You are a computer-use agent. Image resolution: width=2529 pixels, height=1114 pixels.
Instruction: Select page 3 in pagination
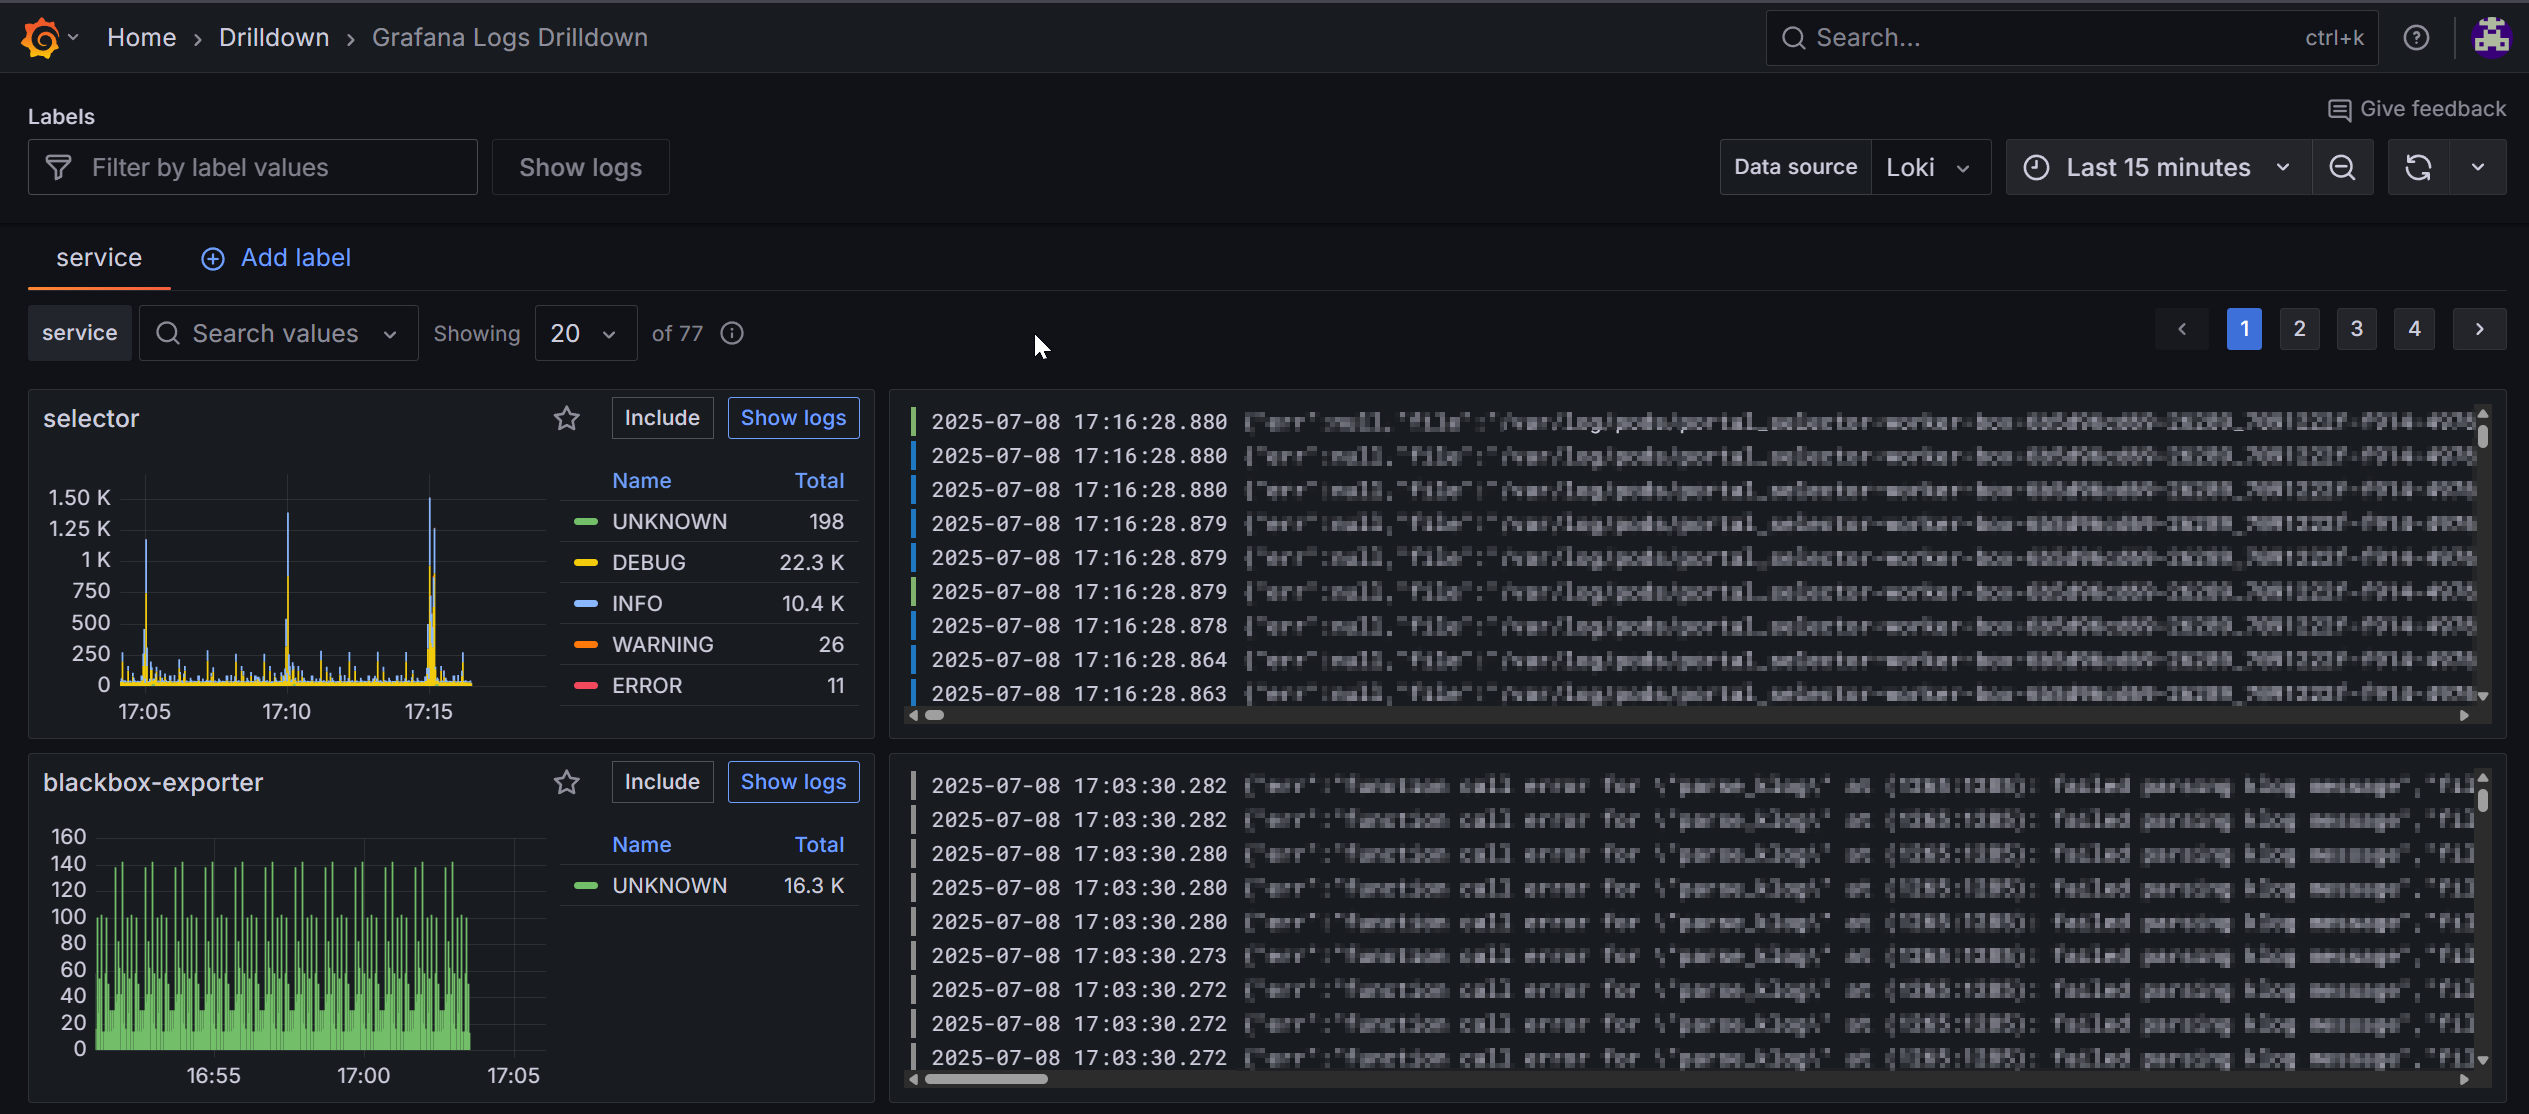point(2356,329)
